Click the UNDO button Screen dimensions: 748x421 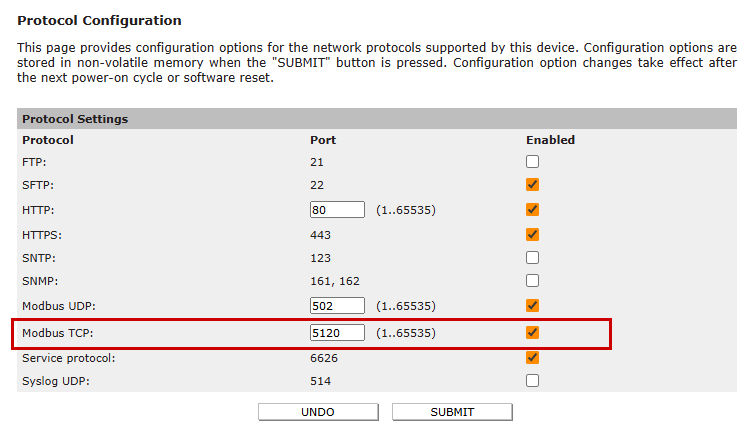(318, 412)
